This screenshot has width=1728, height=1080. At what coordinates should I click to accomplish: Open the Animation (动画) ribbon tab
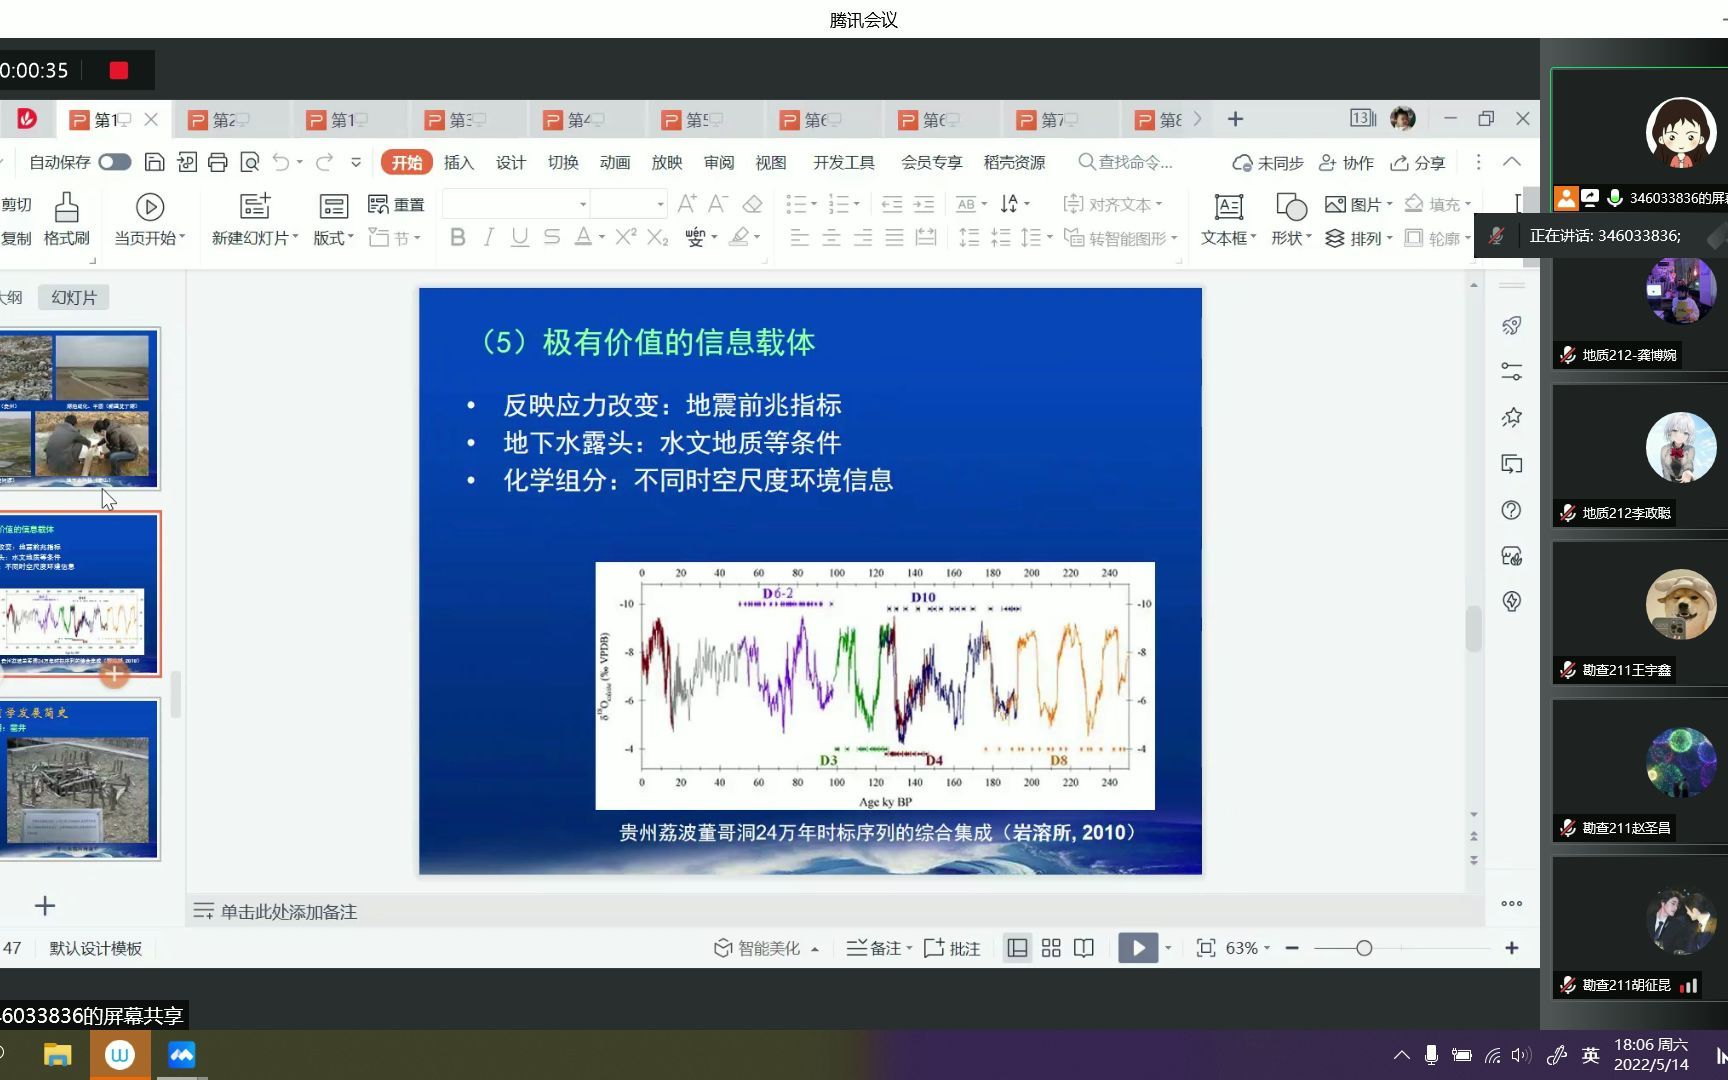click(615, 162)
